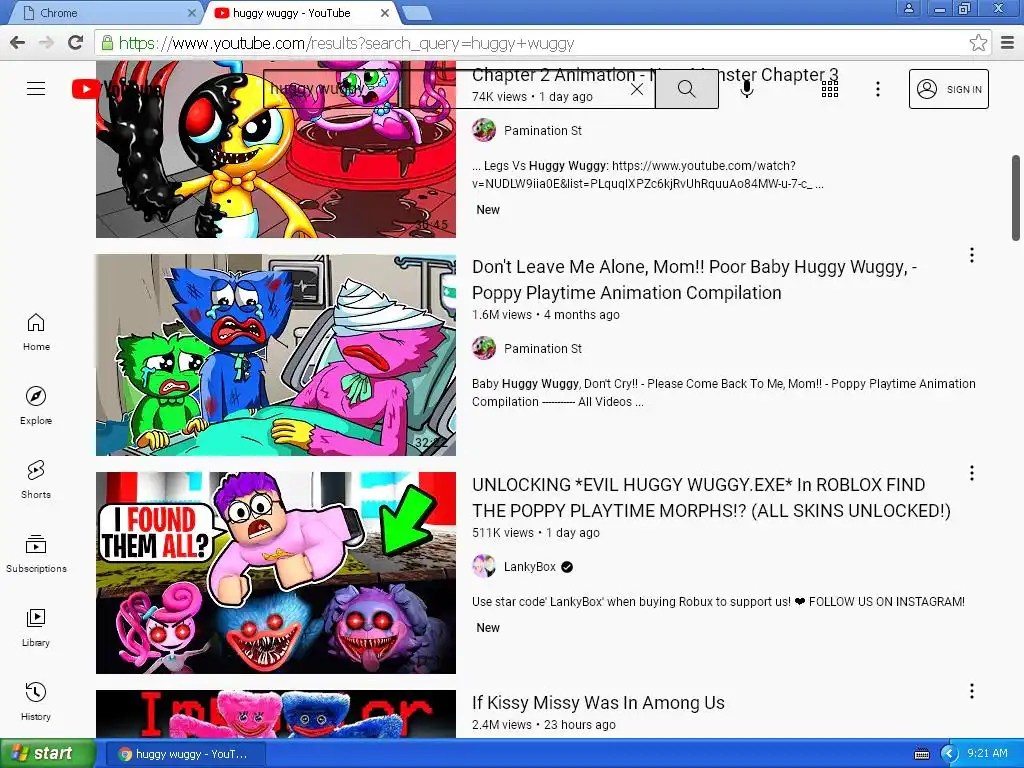Open a new browser tab

[416, 12]
